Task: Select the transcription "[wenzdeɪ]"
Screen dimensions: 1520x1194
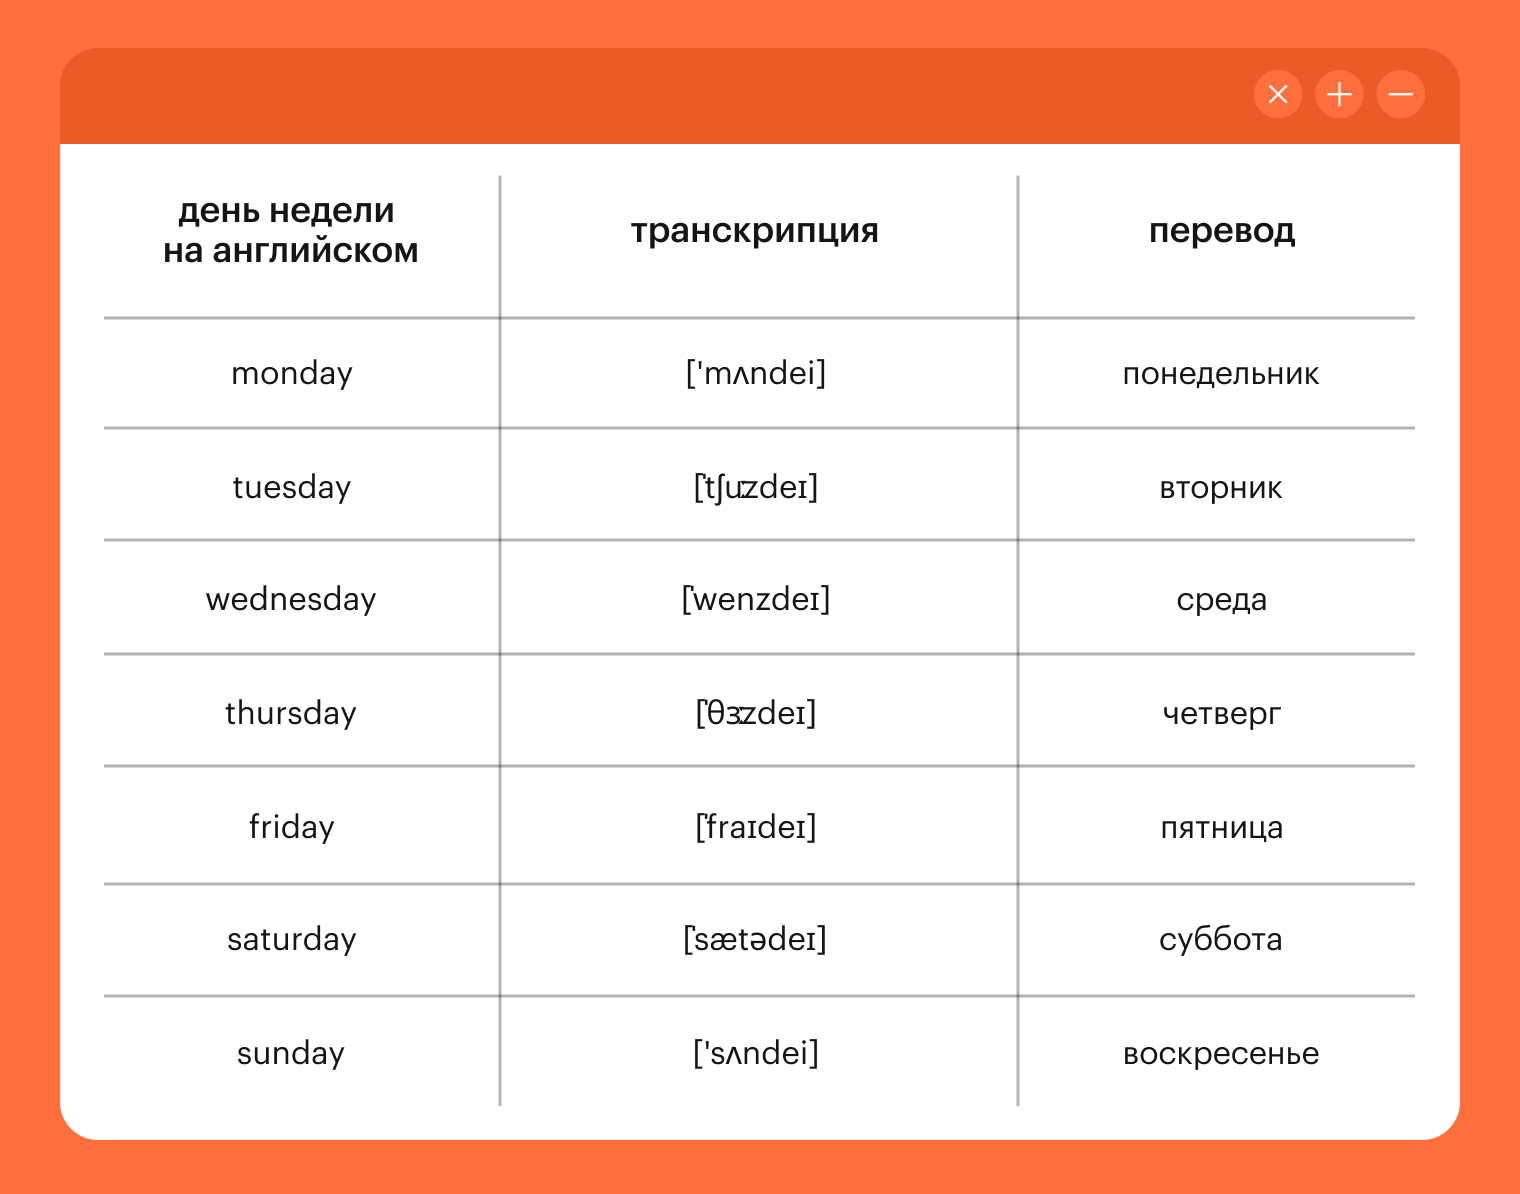Action: coord(755,599)
